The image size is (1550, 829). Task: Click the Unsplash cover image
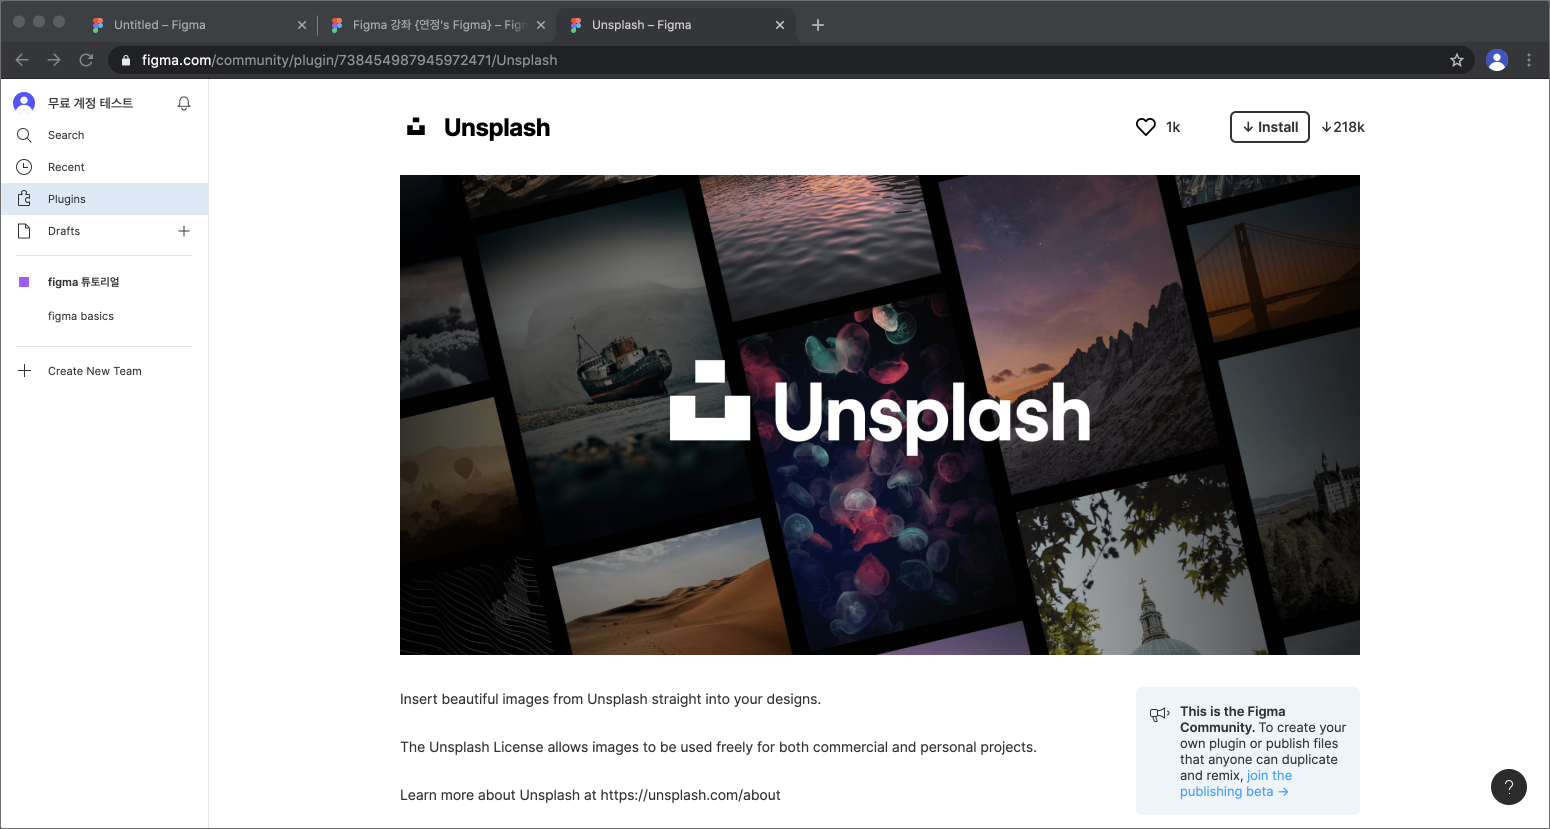point(880,415)
